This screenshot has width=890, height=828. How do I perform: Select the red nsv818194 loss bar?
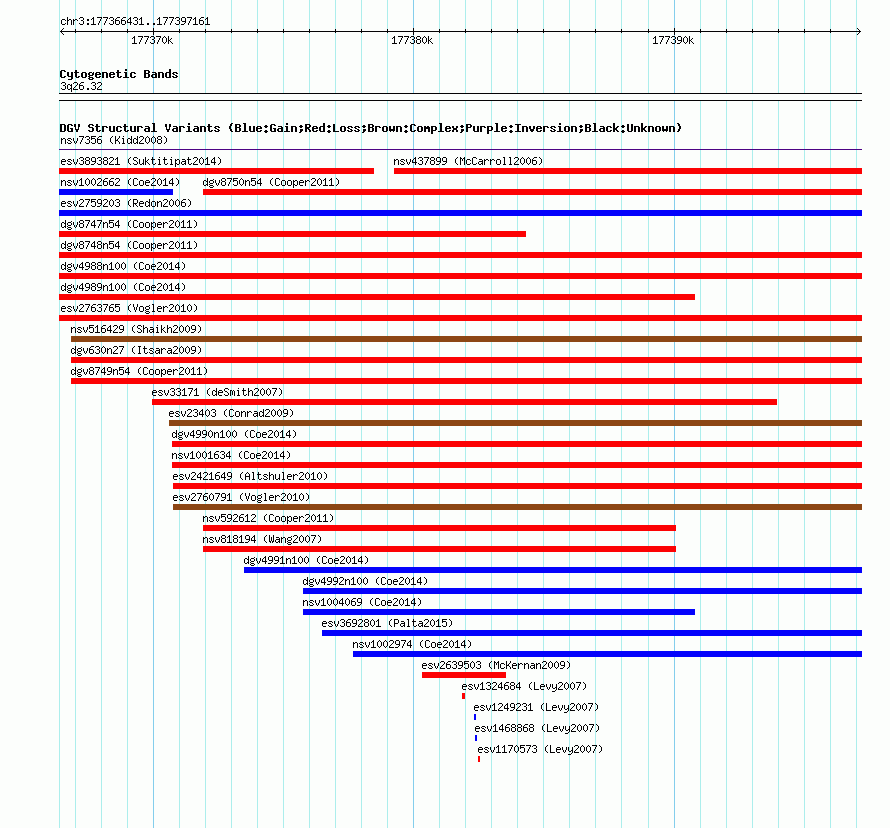click(439, 549)
